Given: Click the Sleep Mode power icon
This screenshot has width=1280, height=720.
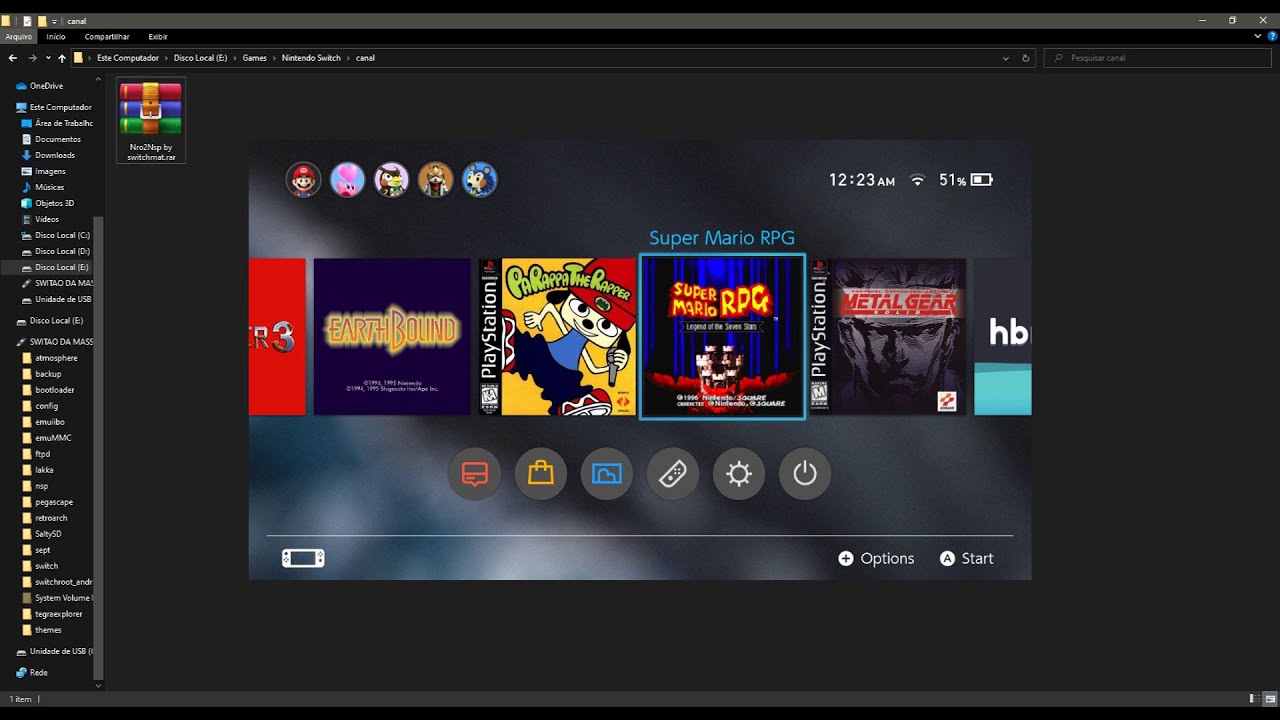Looking at the screenshot, I should pyautogui.click(x=805, y=474).
